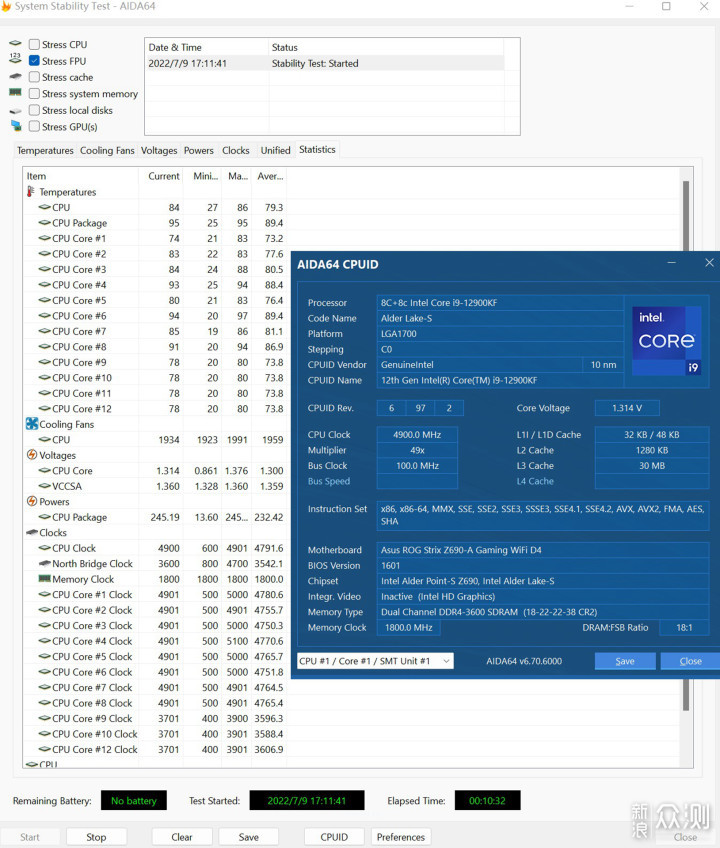Screen dimensions: 720x848
Task: Select the CPU Core #4 Clock row
Action: click(155, 641)
